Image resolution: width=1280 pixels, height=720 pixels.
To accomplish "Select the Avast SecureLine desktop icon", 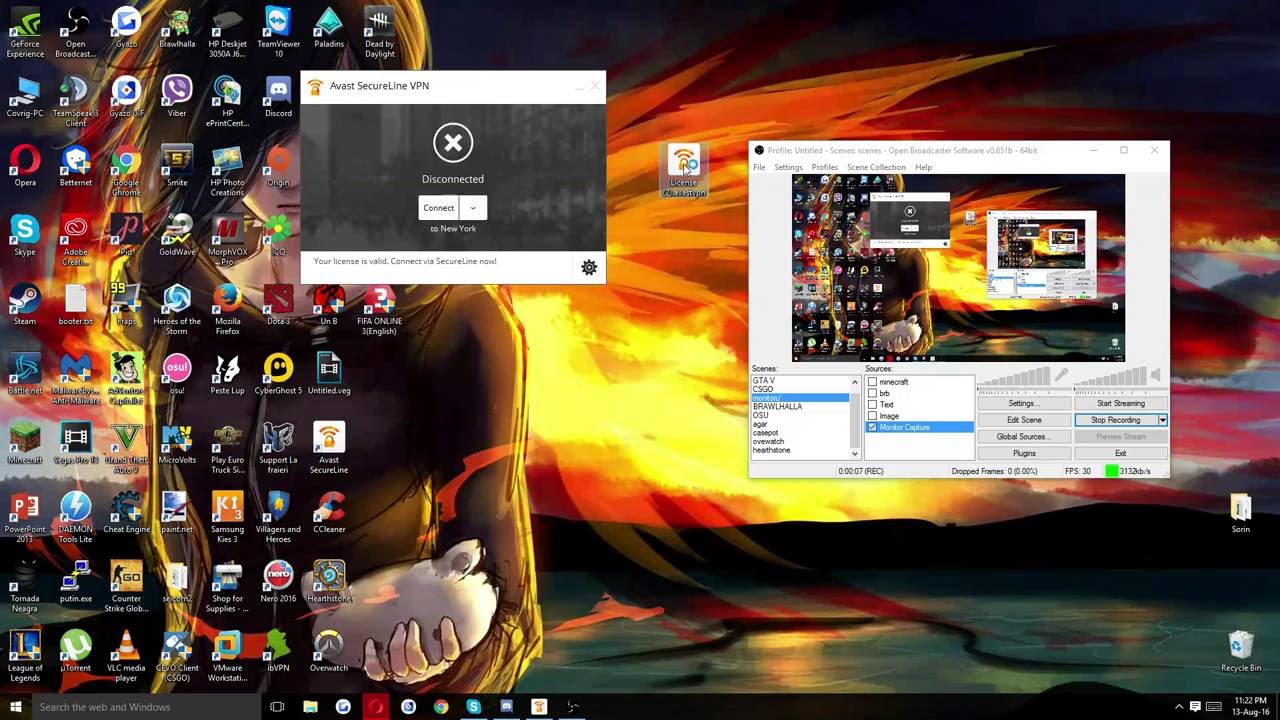I will point(329,448).
